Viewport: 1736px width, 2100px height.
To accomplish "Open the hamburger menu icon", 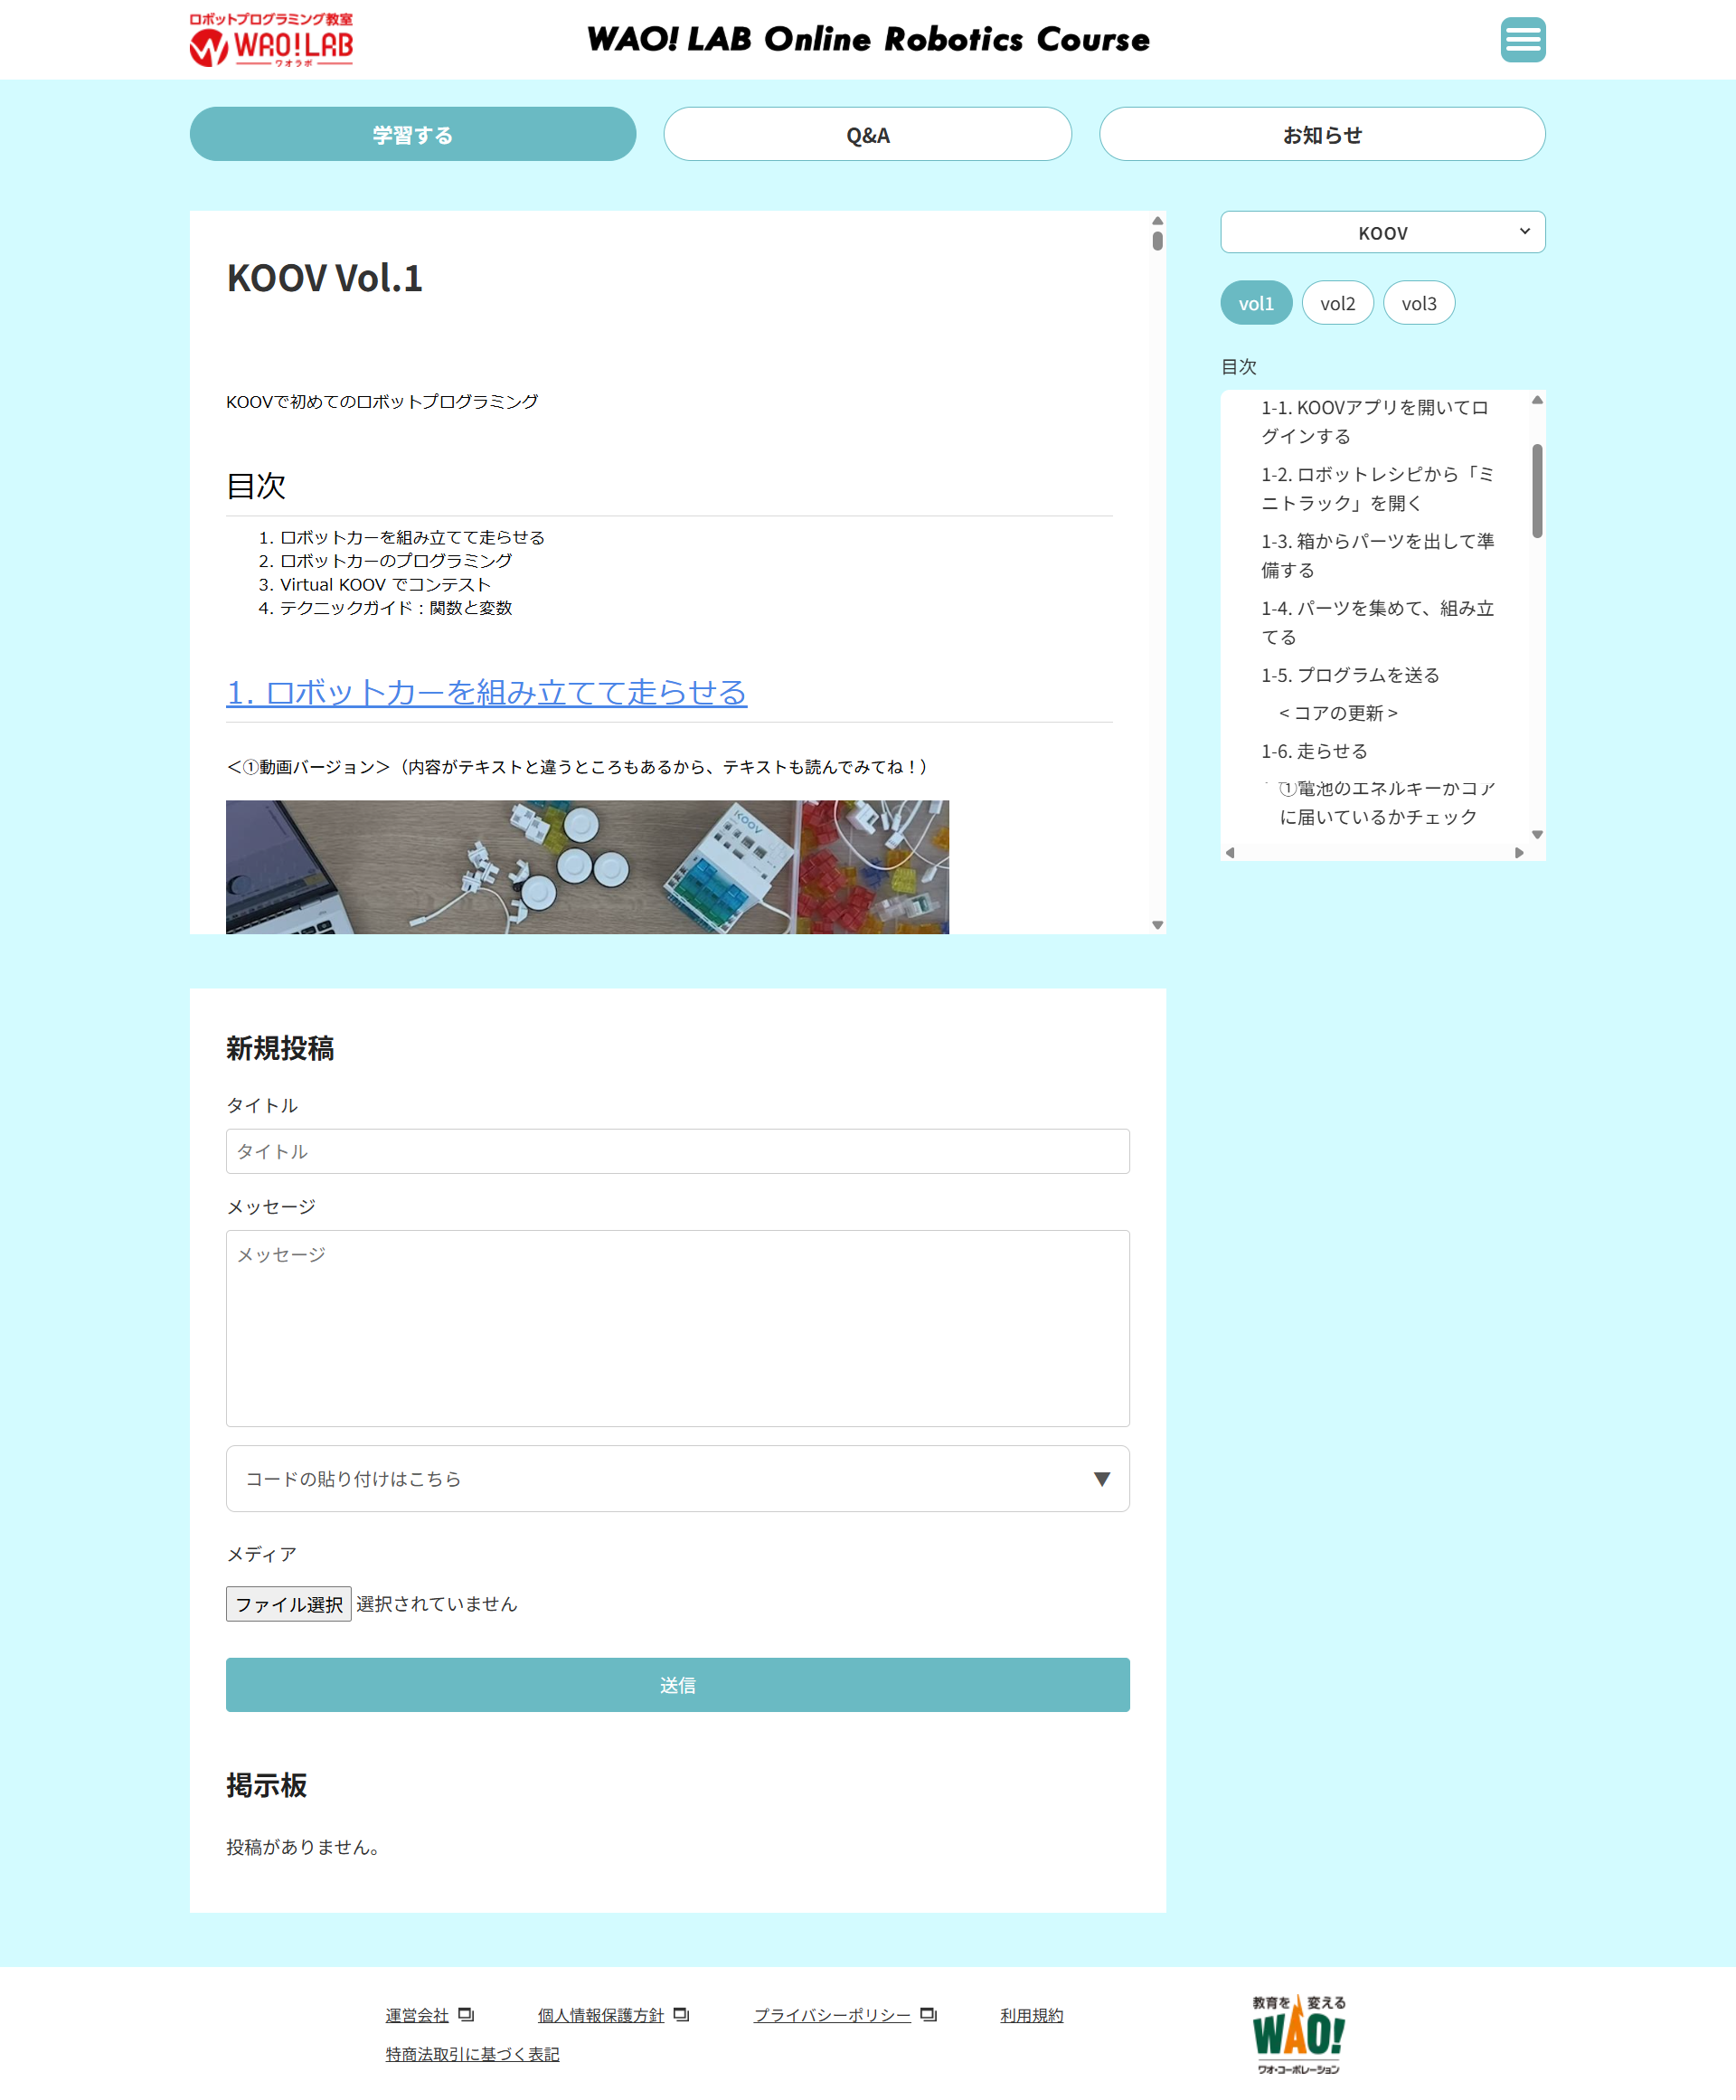I will (1522, 40).
